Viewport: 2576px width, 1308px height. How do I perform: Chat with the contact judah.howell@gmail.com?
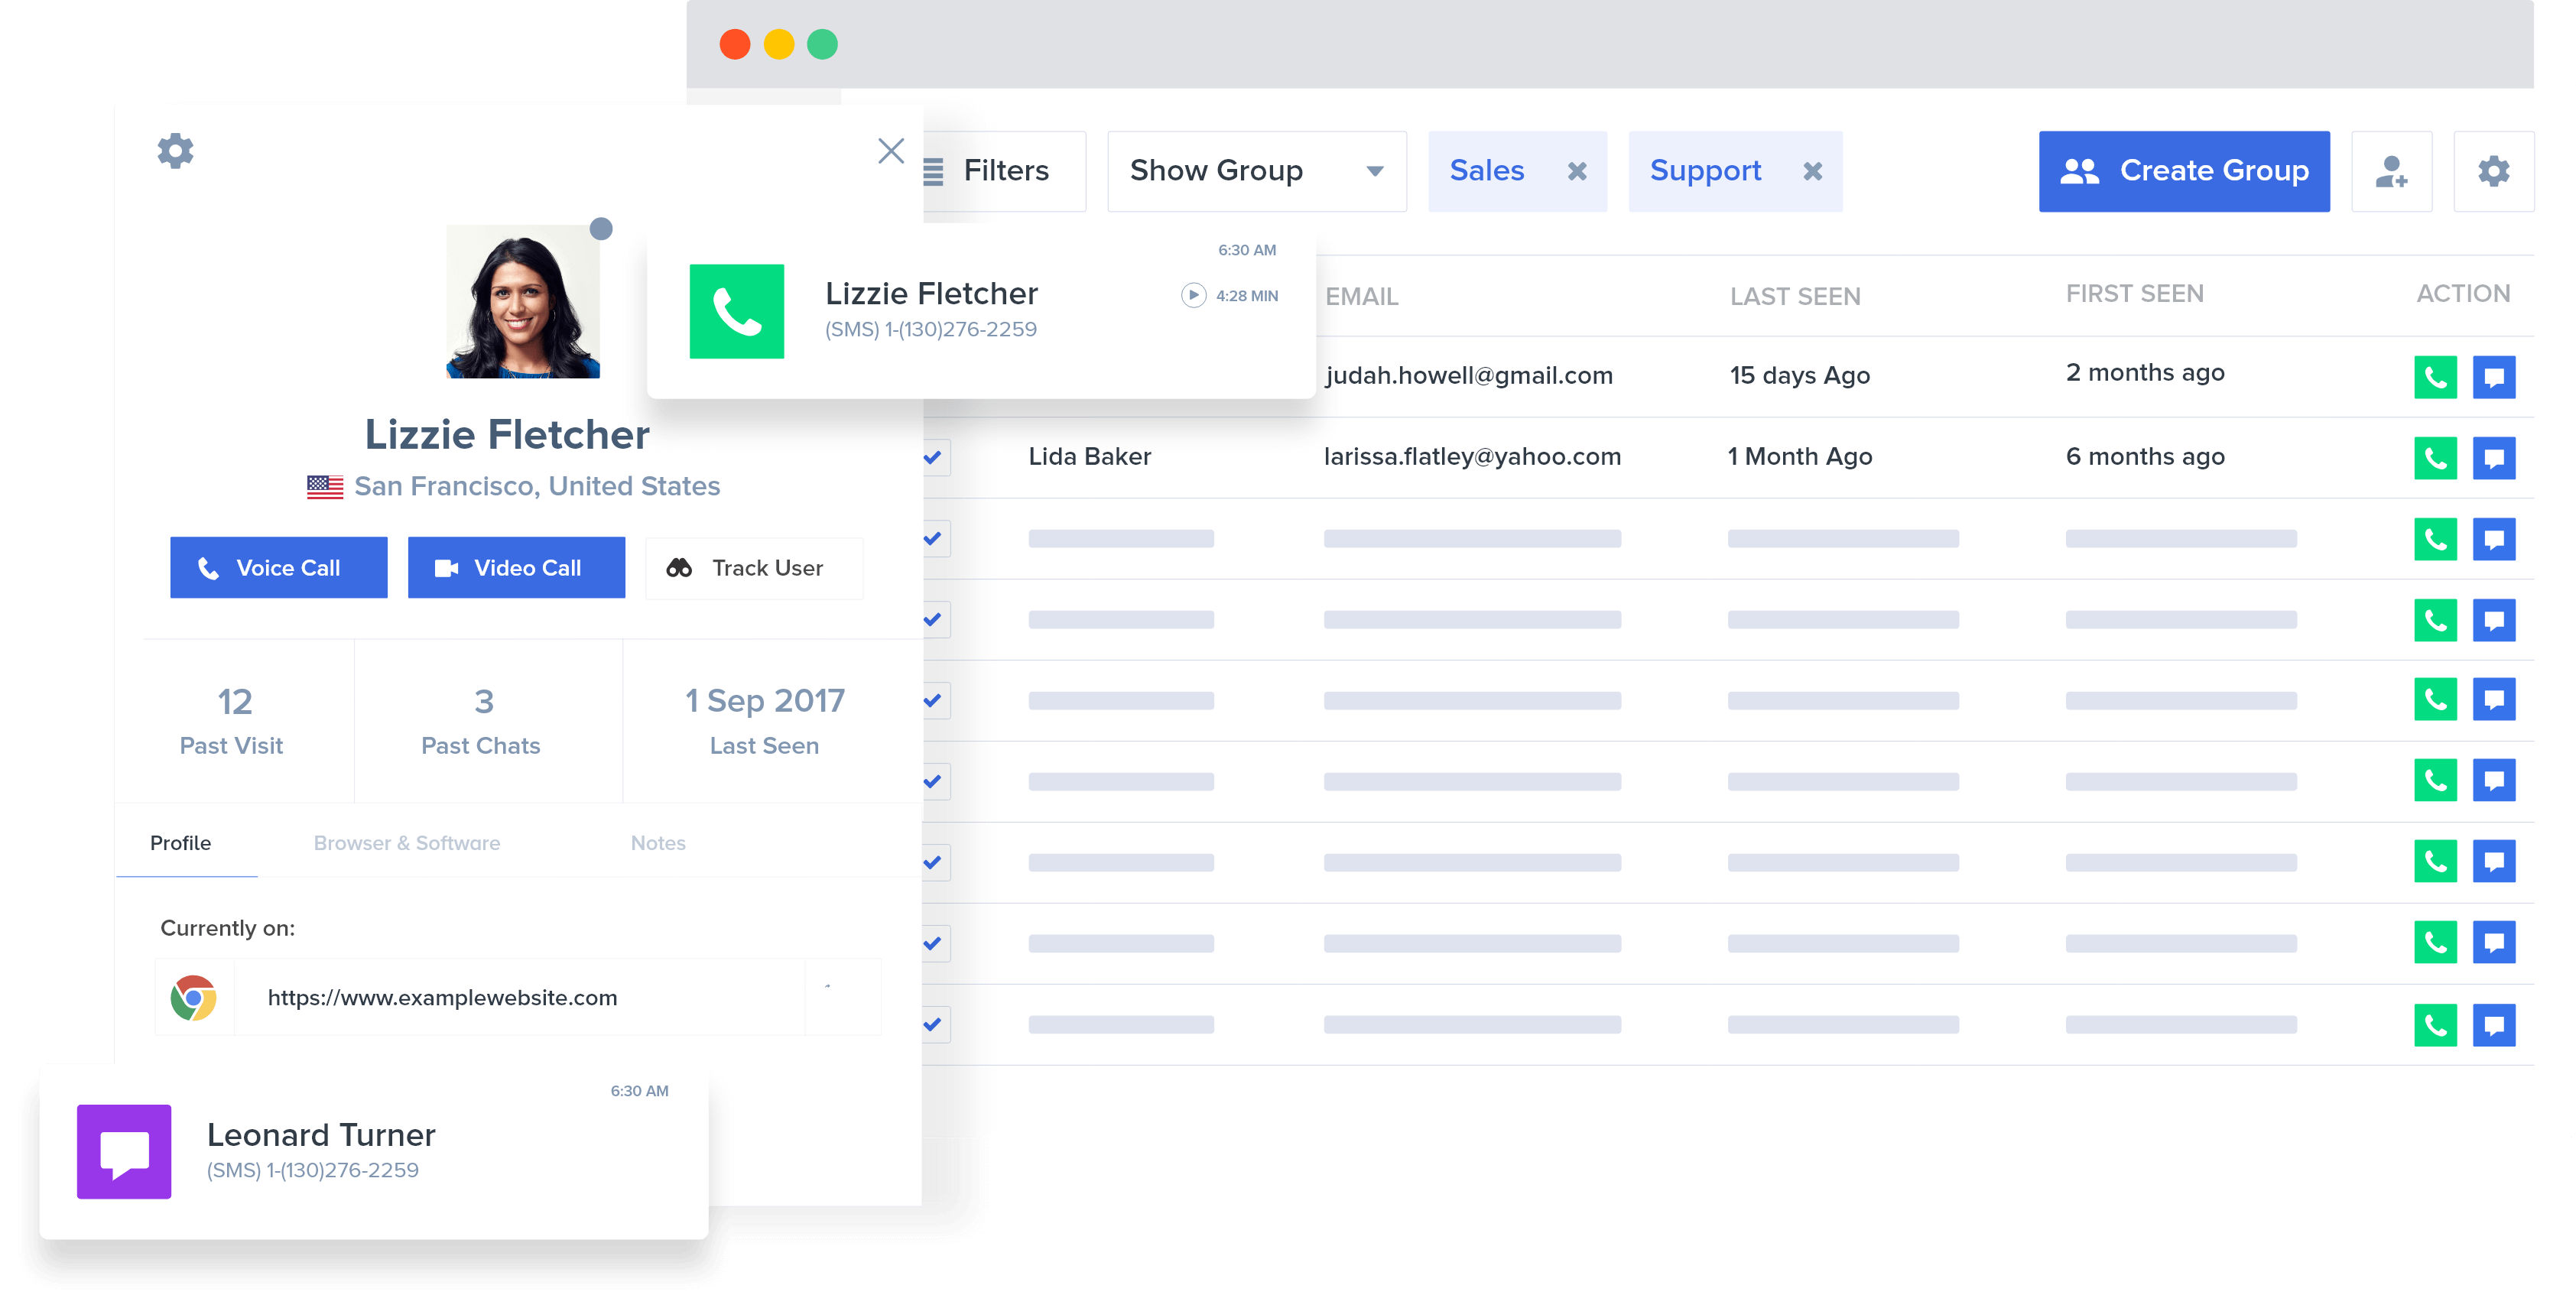click(2494, 377)
